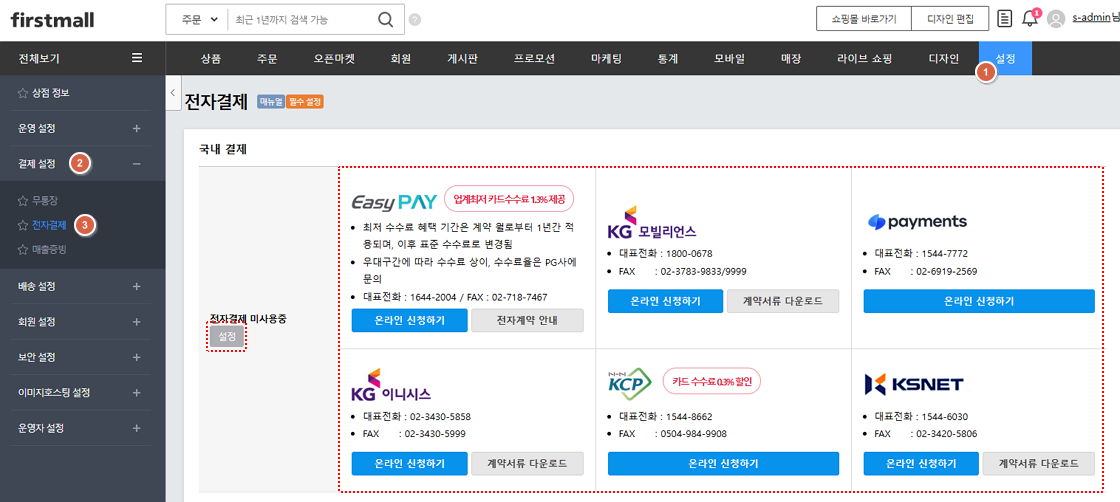Download KG 이니시스 contract documents
1120x502 pixels.
pyautogui.click(x=527, y=463)
